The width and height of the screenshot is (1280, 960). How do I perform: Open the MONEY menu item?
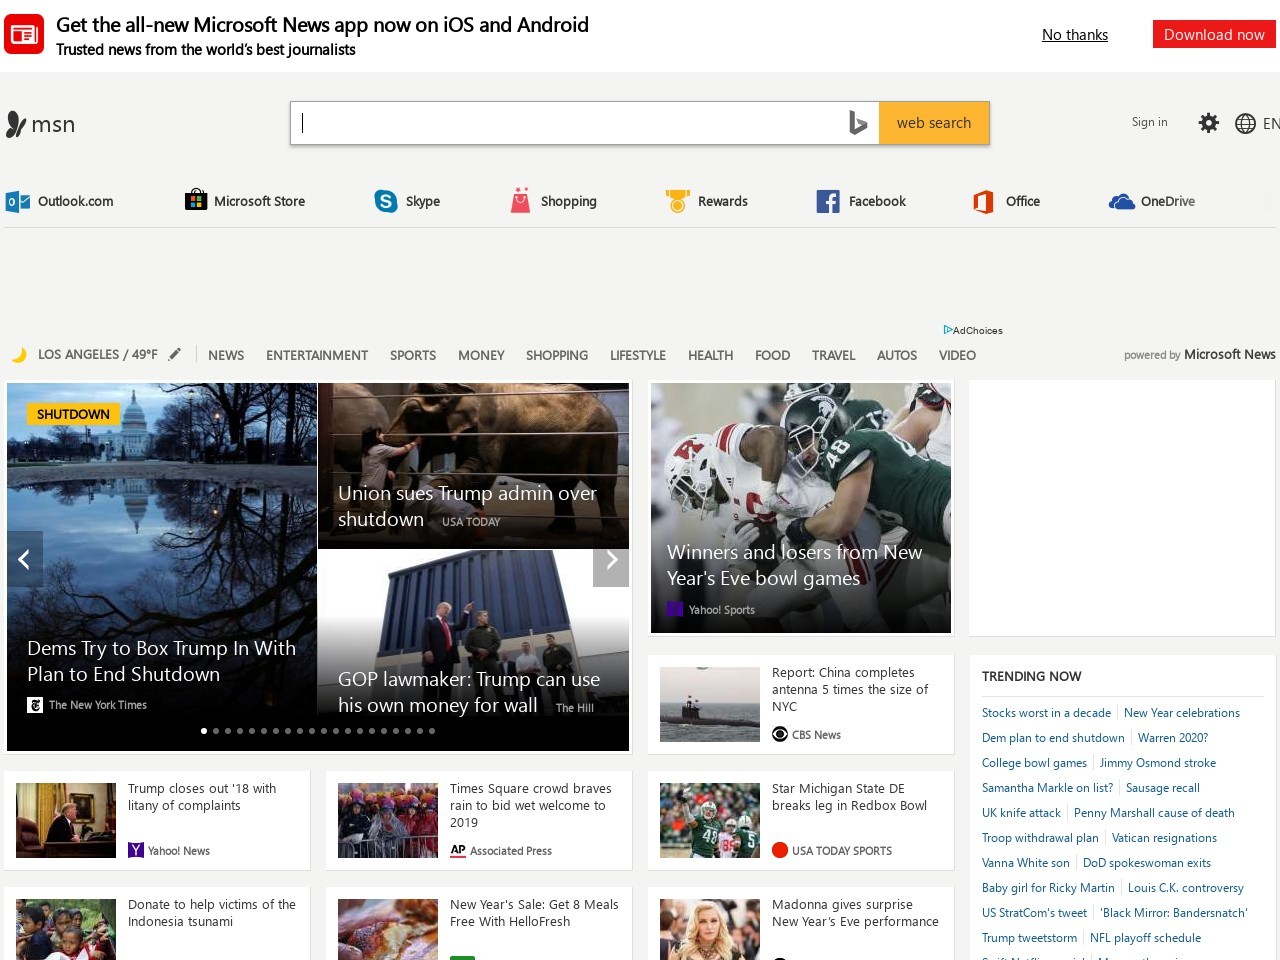click(x=481, y=355)
